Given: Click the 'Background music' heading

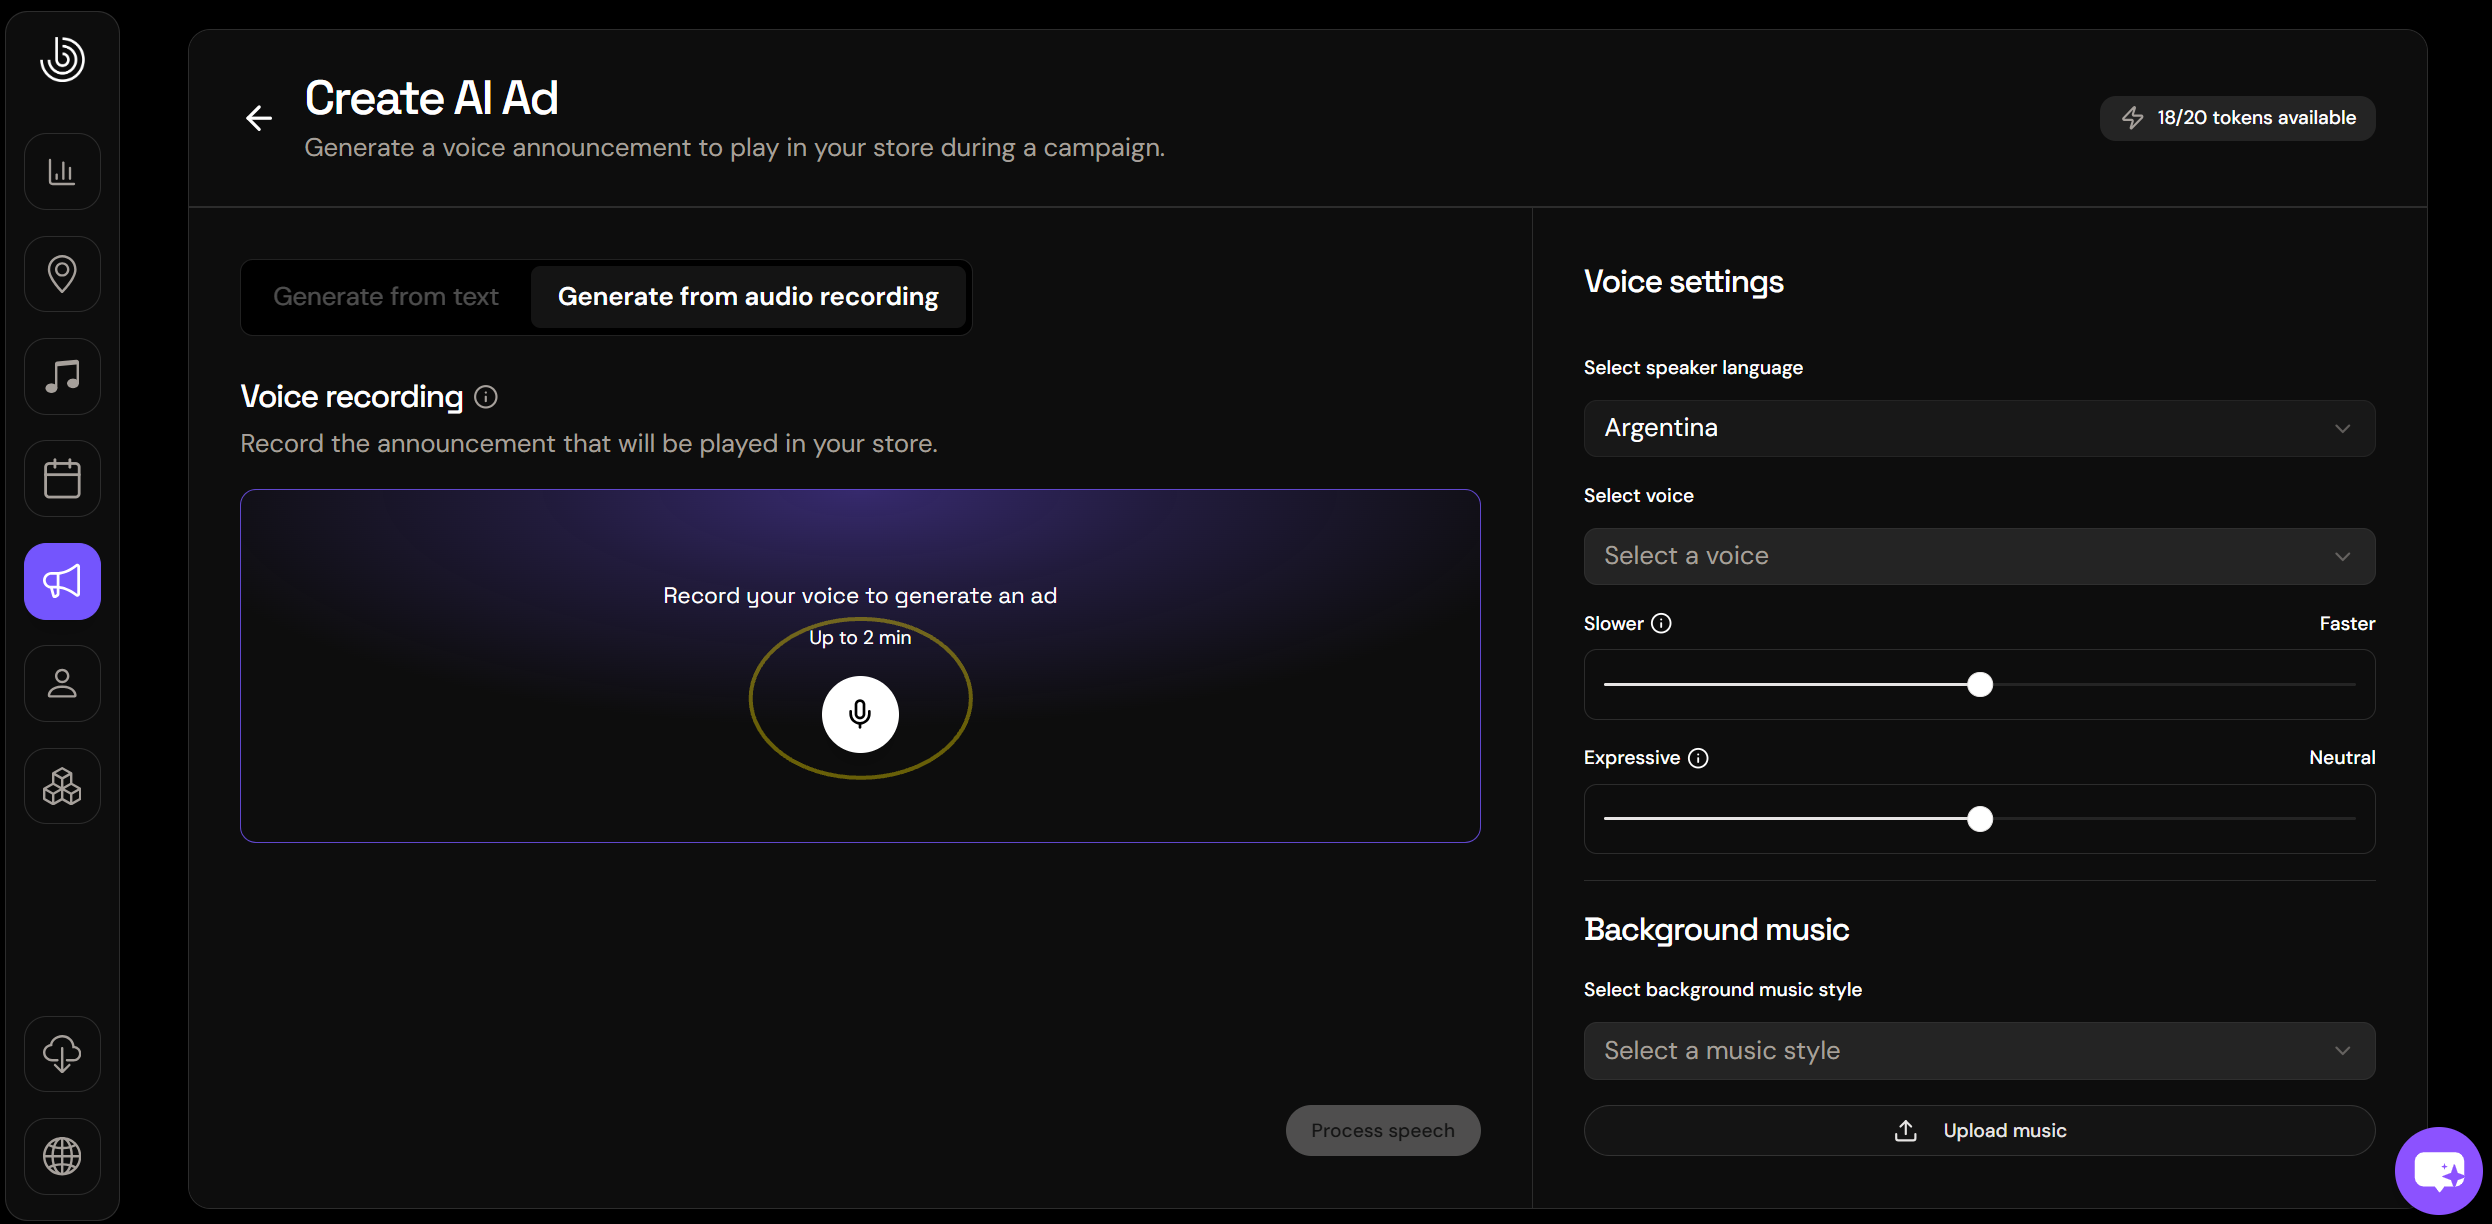Looking at the screenshot, I should click(x=1716, y=930).
